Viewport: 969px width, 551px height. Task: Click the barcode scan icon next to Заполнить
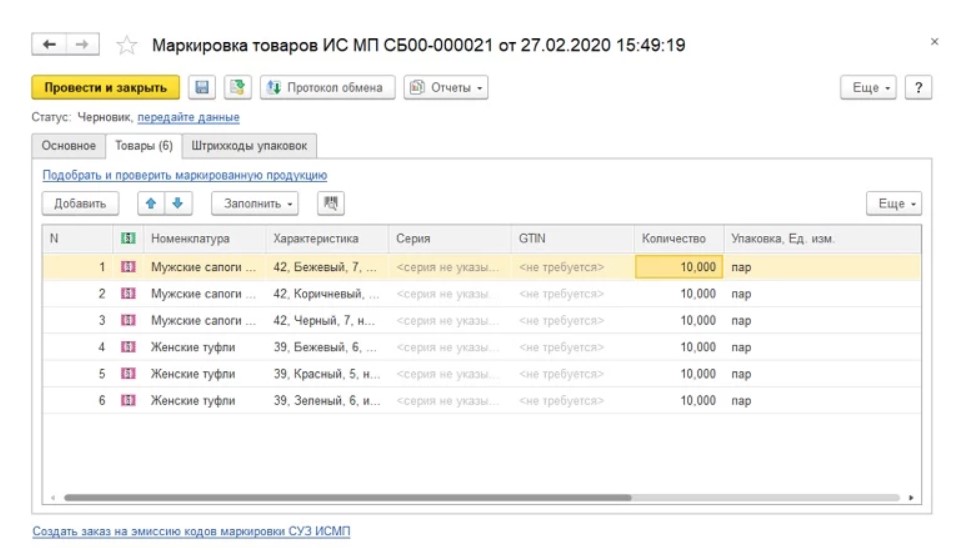click(x=331, y=204)
